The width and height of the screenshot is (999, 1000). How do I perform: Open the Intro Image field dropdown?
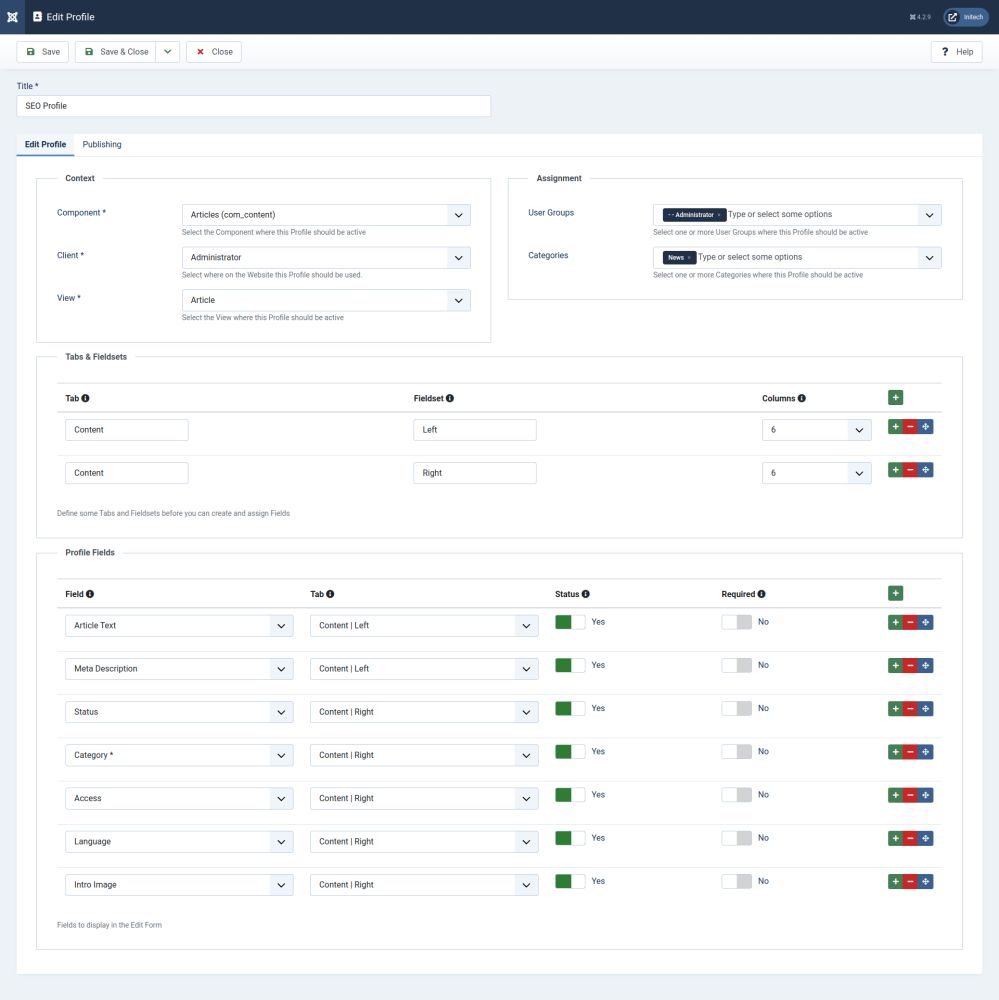[179, 885]
